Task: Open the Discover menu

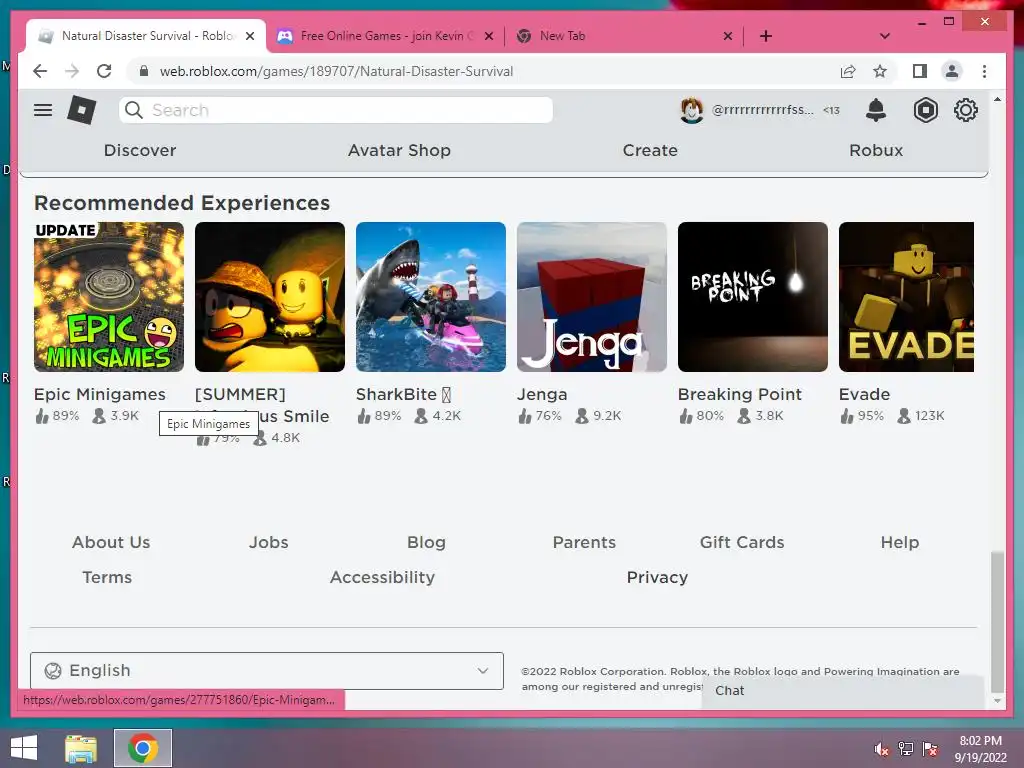Action: click(140, 150)
